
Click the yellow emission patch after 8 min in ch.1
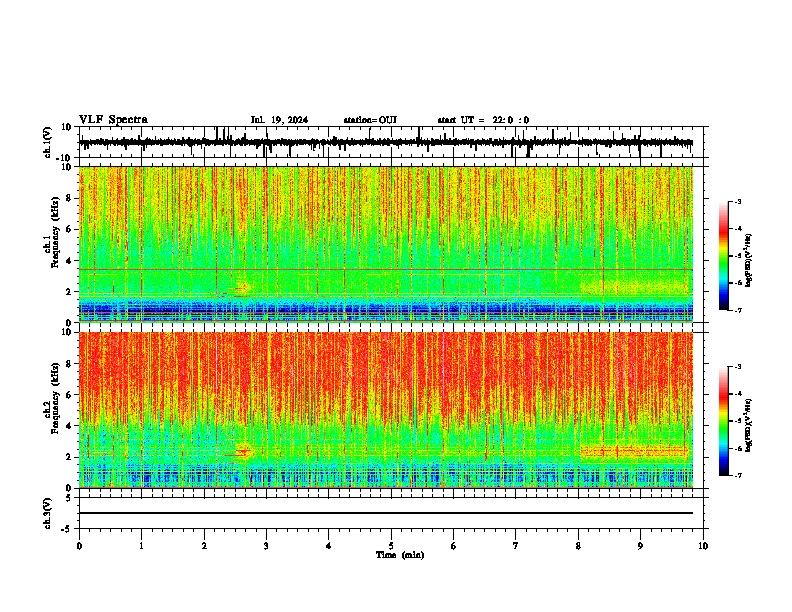[635, 286]
